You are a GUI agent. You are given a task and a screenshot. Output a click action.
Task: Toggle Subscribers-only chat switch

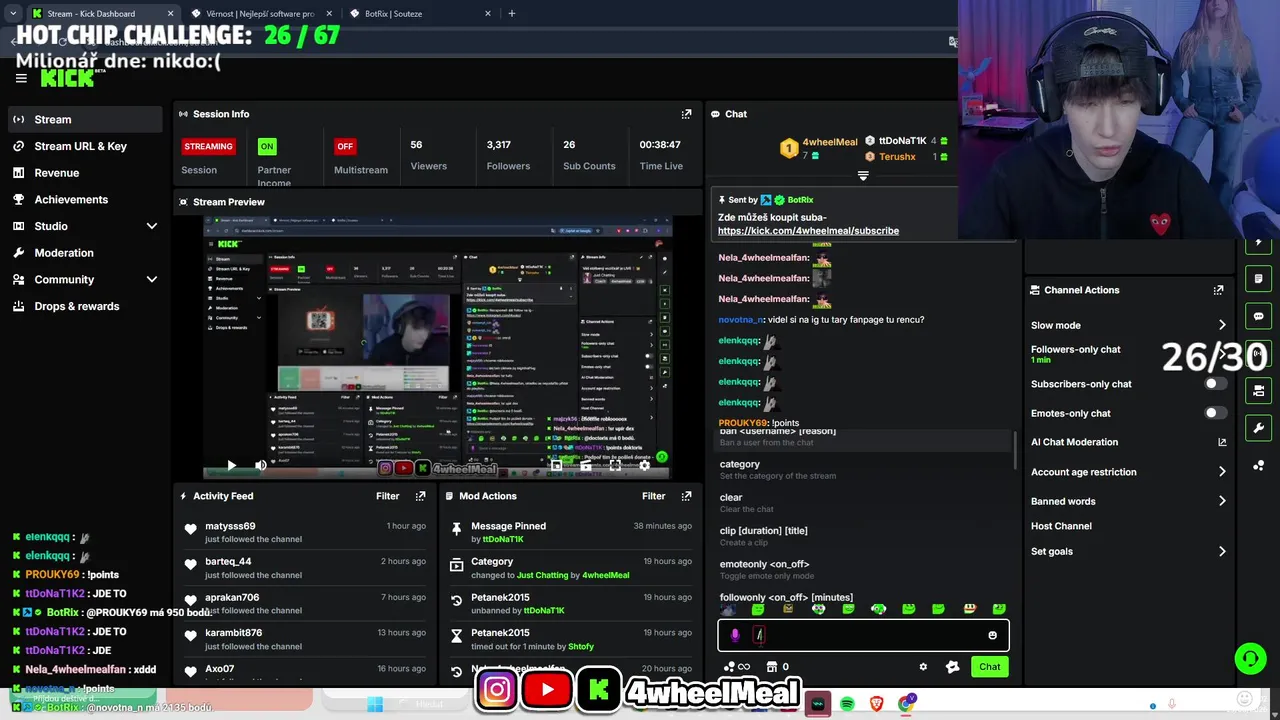click(1215, 384)
